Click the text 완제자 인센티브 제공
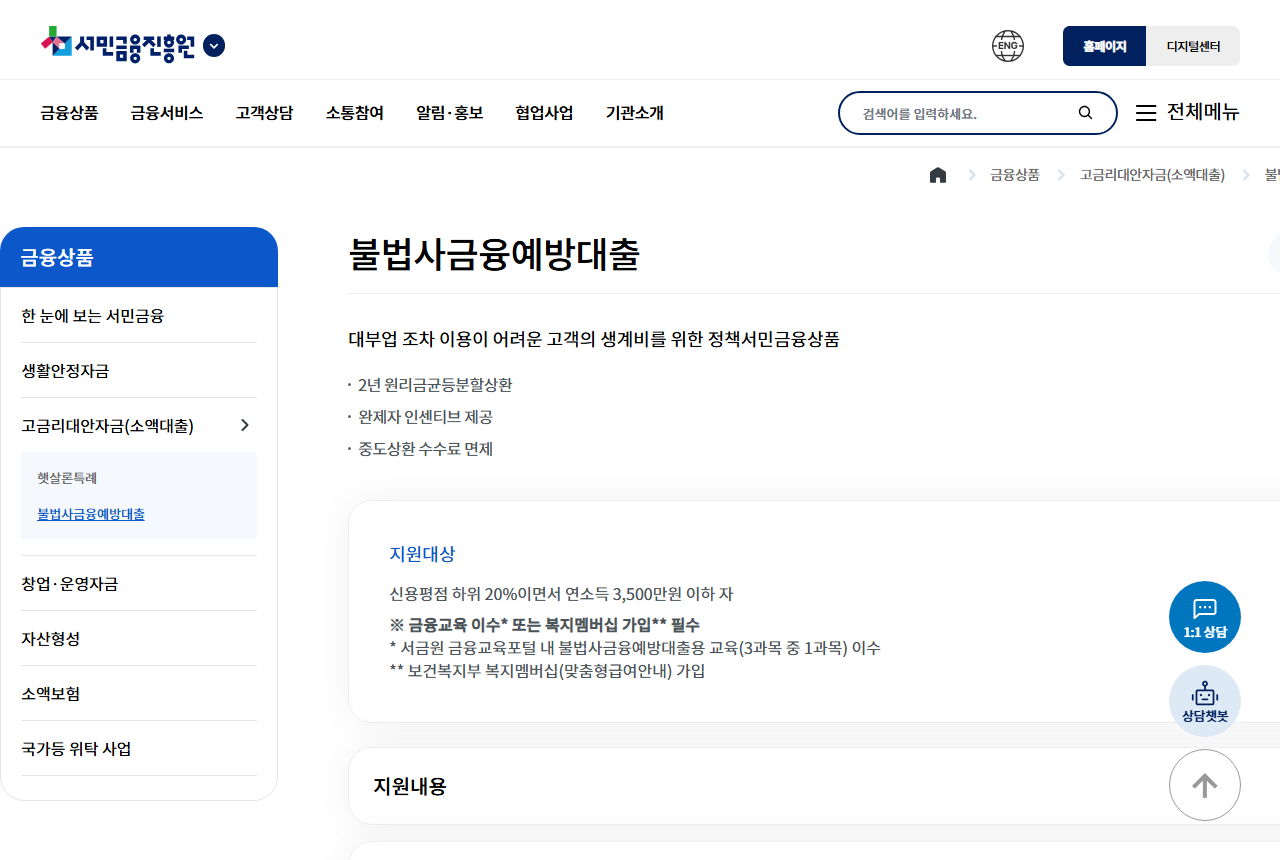This screenshot has height=860, width=1280. point(426,417)
